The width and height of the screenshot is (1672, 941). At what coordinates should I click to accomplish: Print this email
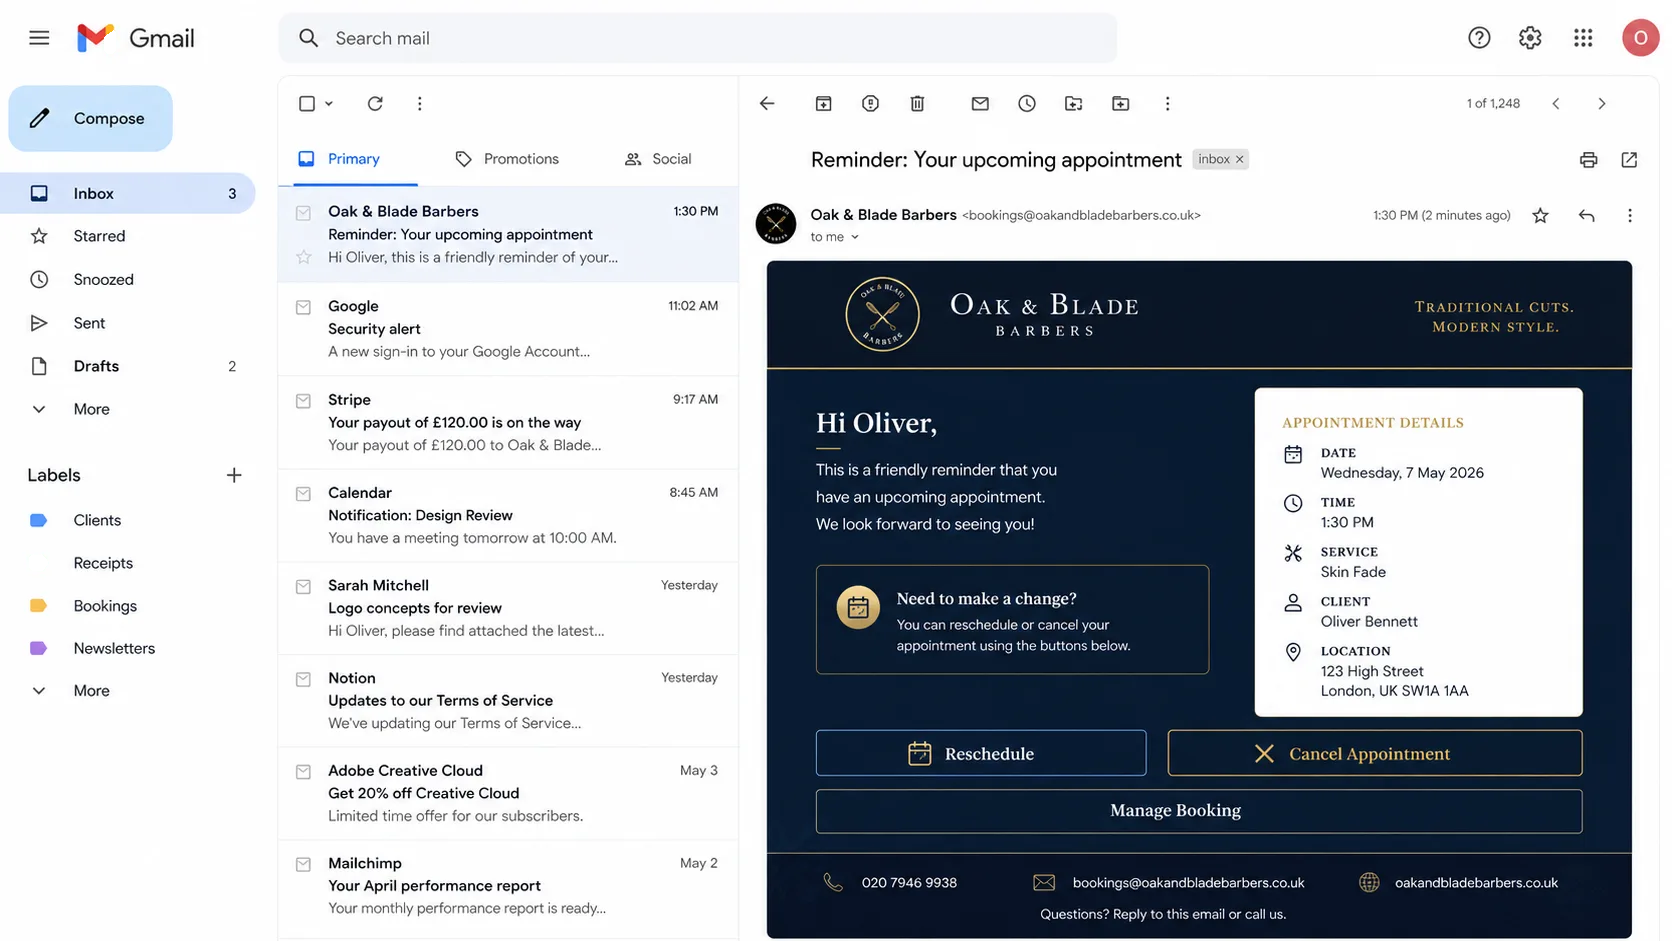[1588, 160]
